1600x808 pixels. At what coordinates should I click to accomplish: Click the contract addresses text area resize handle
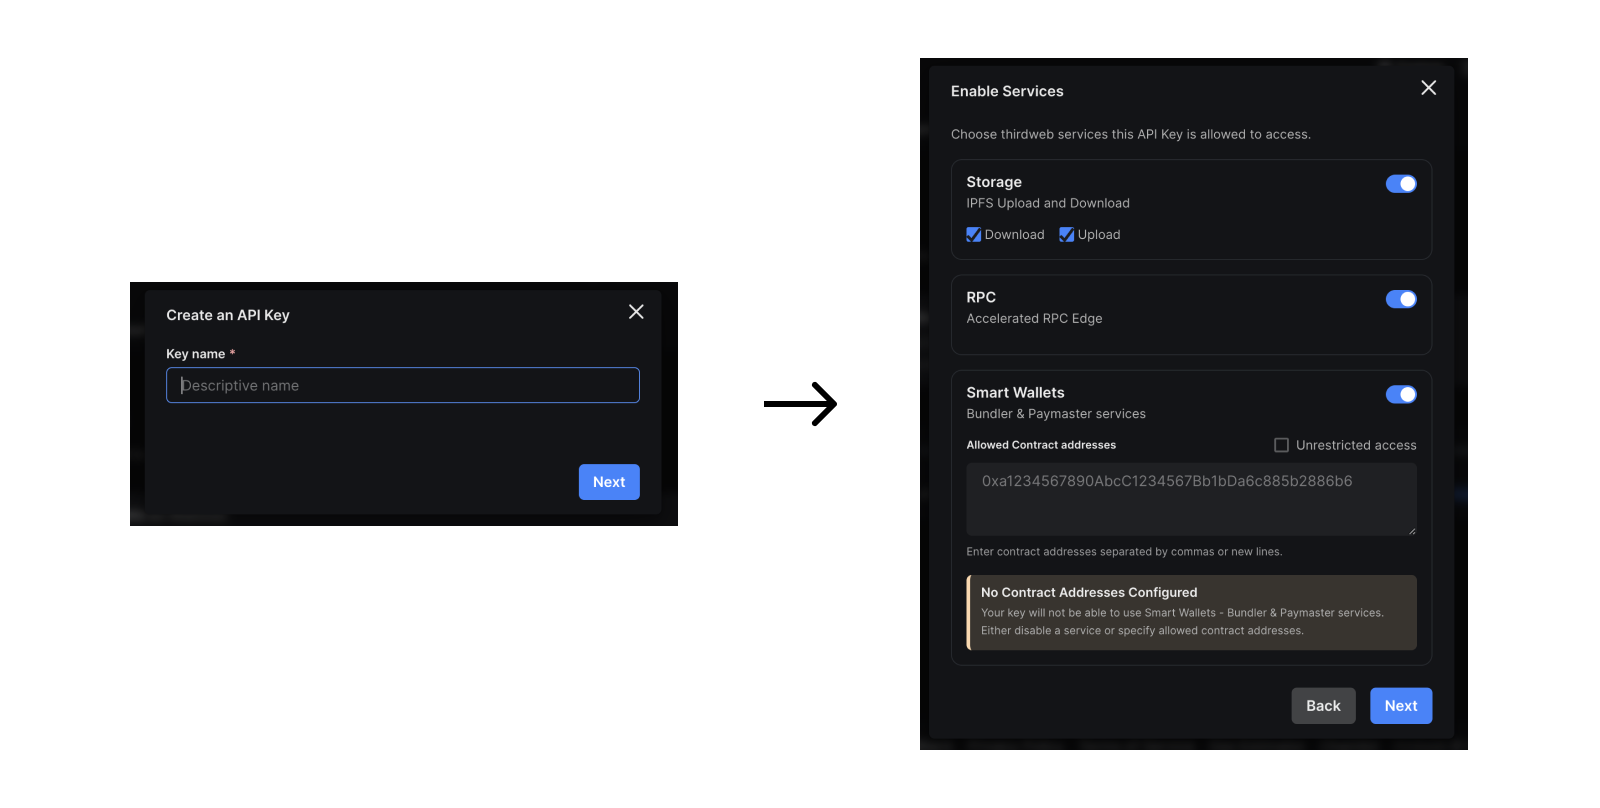[1411, 530]
